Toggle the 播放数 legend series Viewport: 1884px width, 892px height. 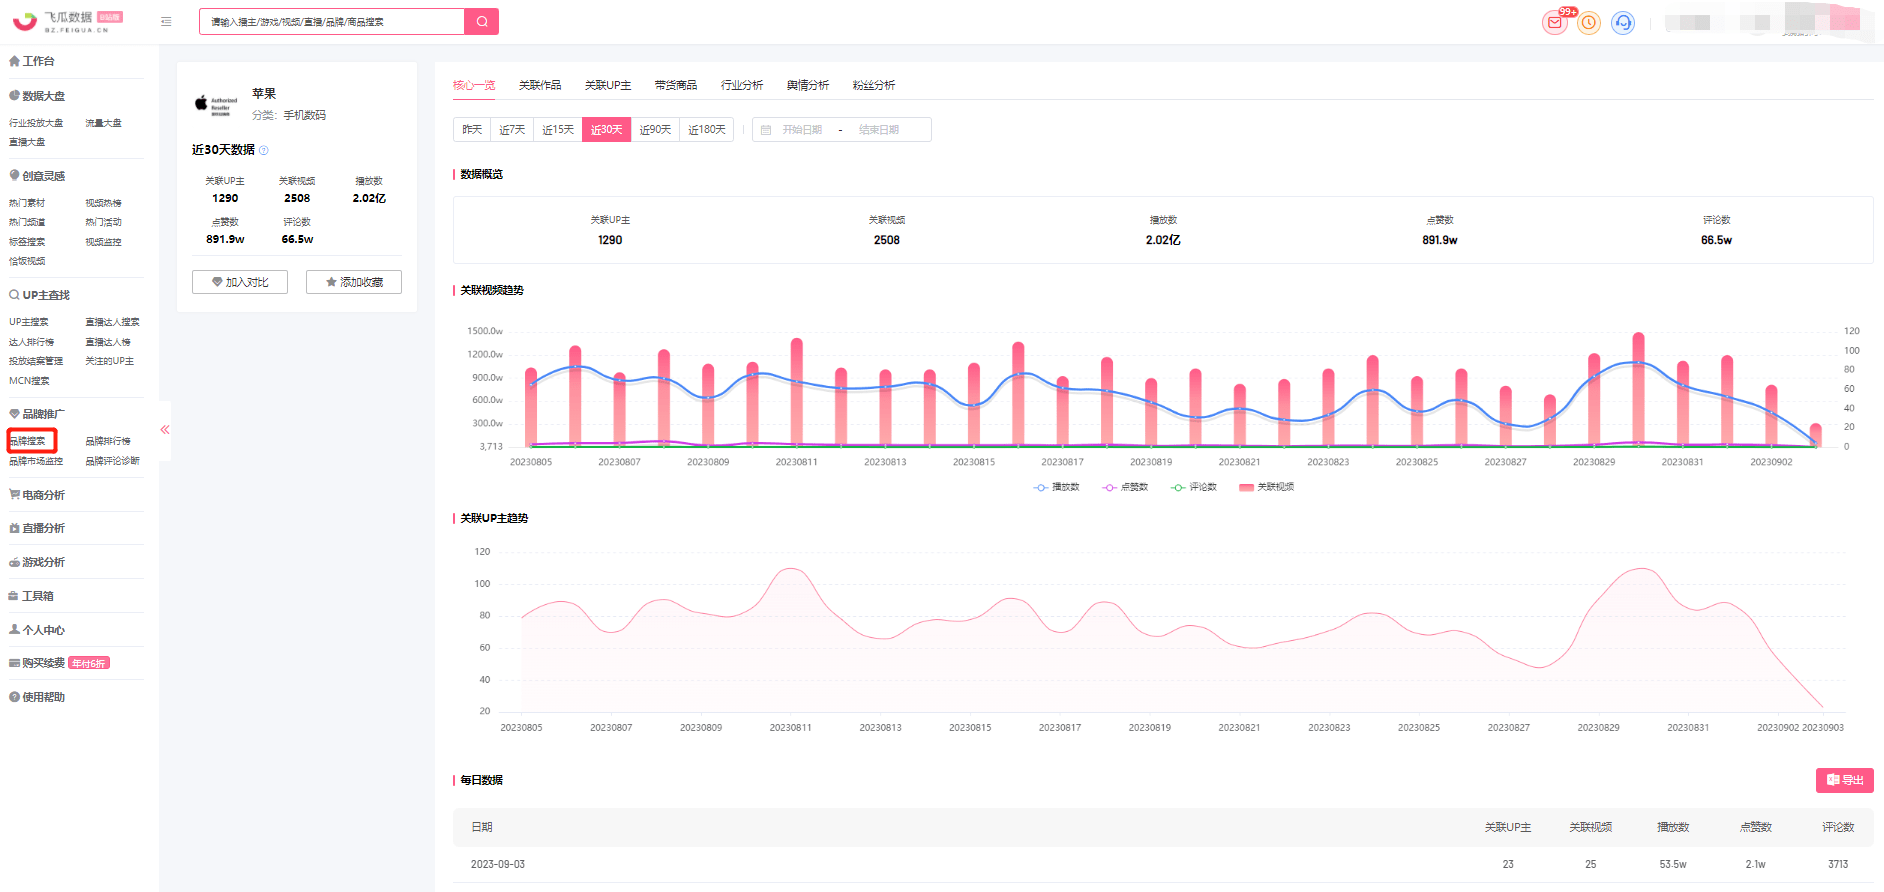[x=1057, y=487]
